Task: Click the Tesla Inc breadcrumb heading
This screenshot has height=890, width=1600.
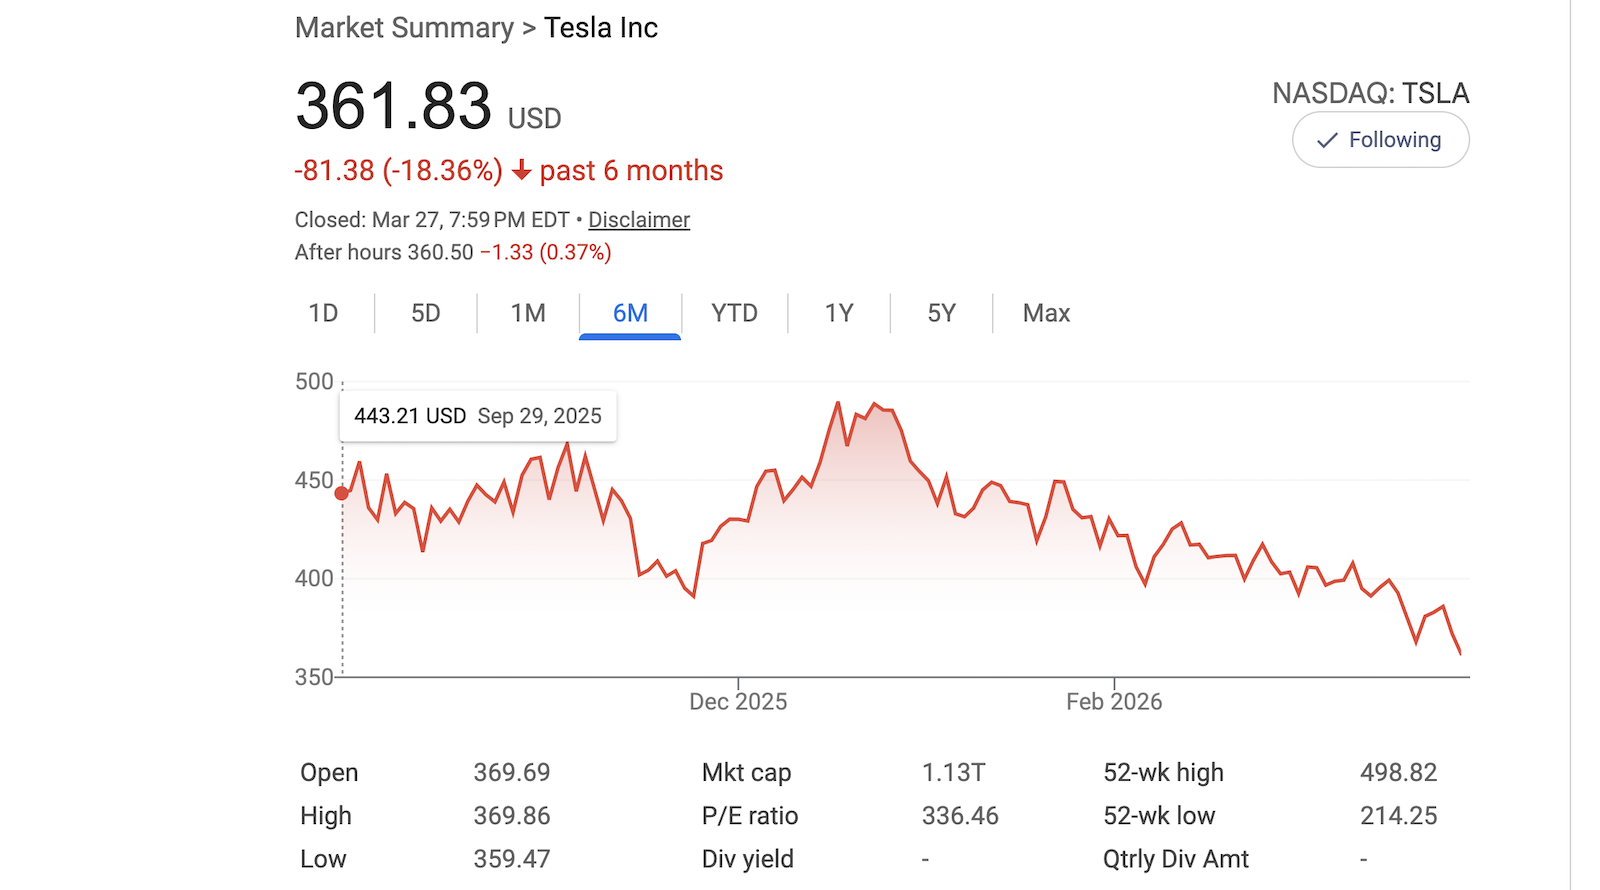Action: click(x=600, y=28)
